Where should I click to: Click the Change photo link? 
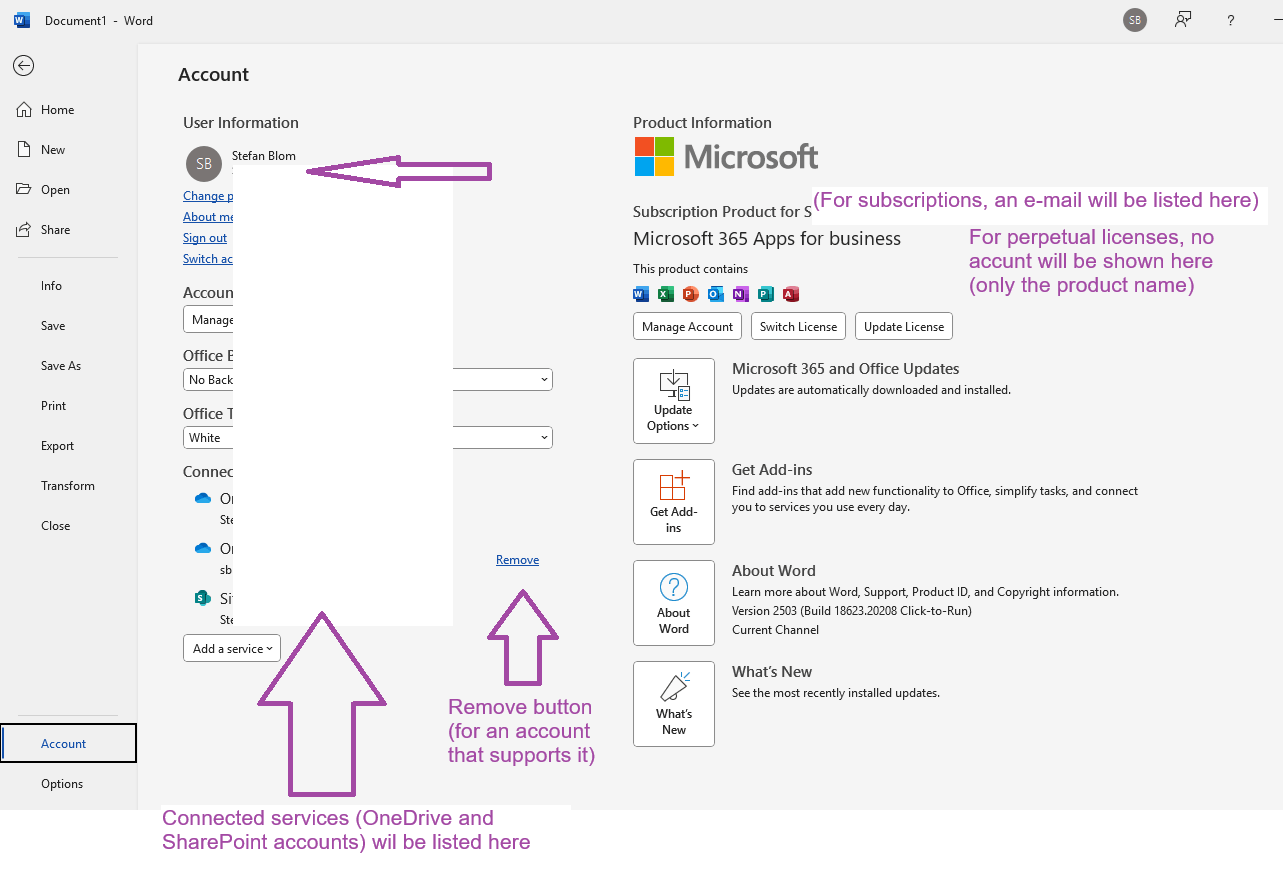pos(208,196)
